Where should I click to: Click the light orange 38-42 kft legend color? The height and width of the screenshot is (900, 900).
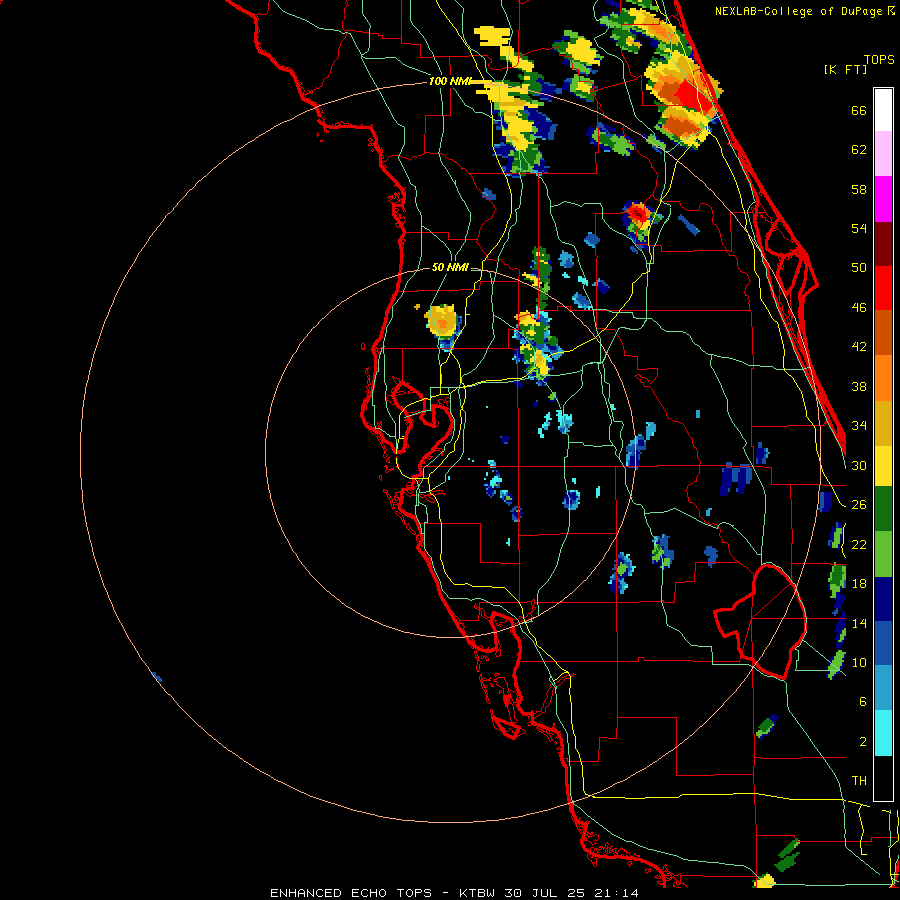coord(883,378)
